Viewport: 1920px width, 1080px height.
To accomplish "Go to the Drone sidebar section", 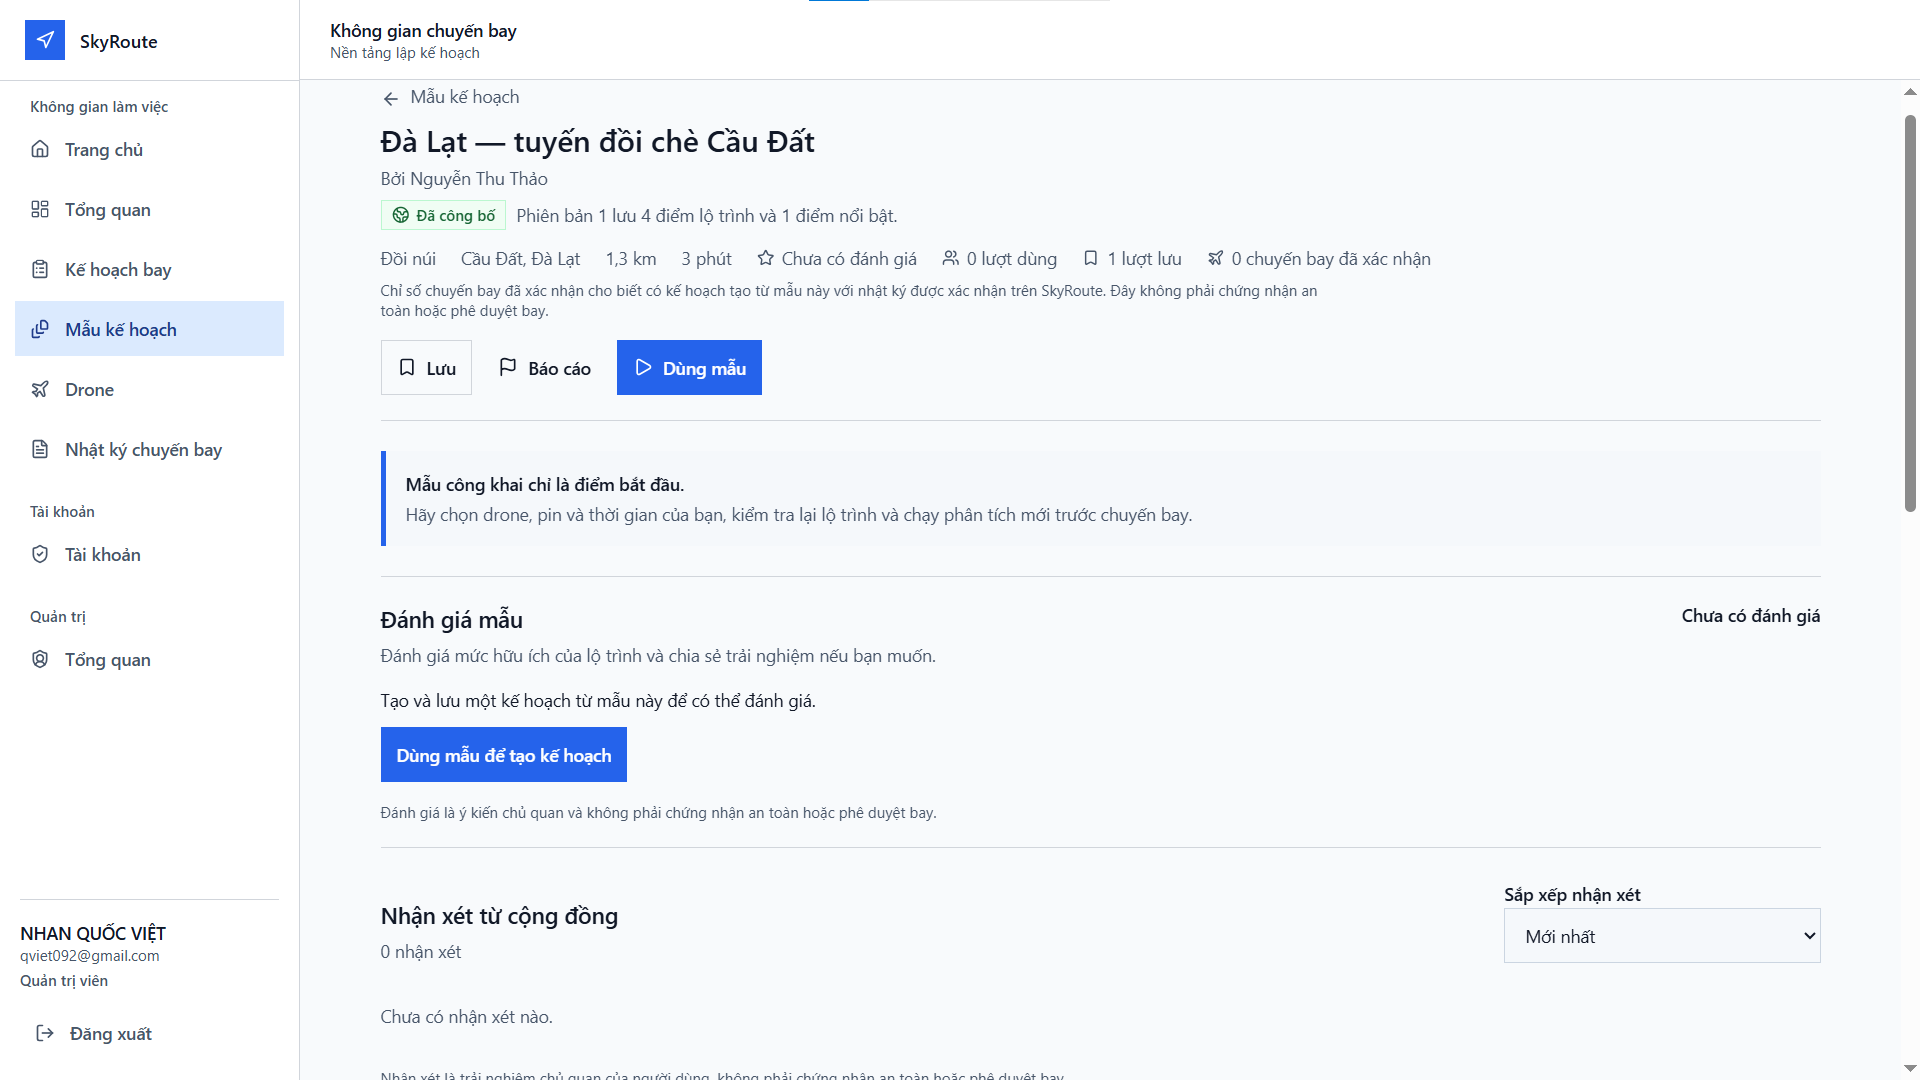I will click(149, 389).
